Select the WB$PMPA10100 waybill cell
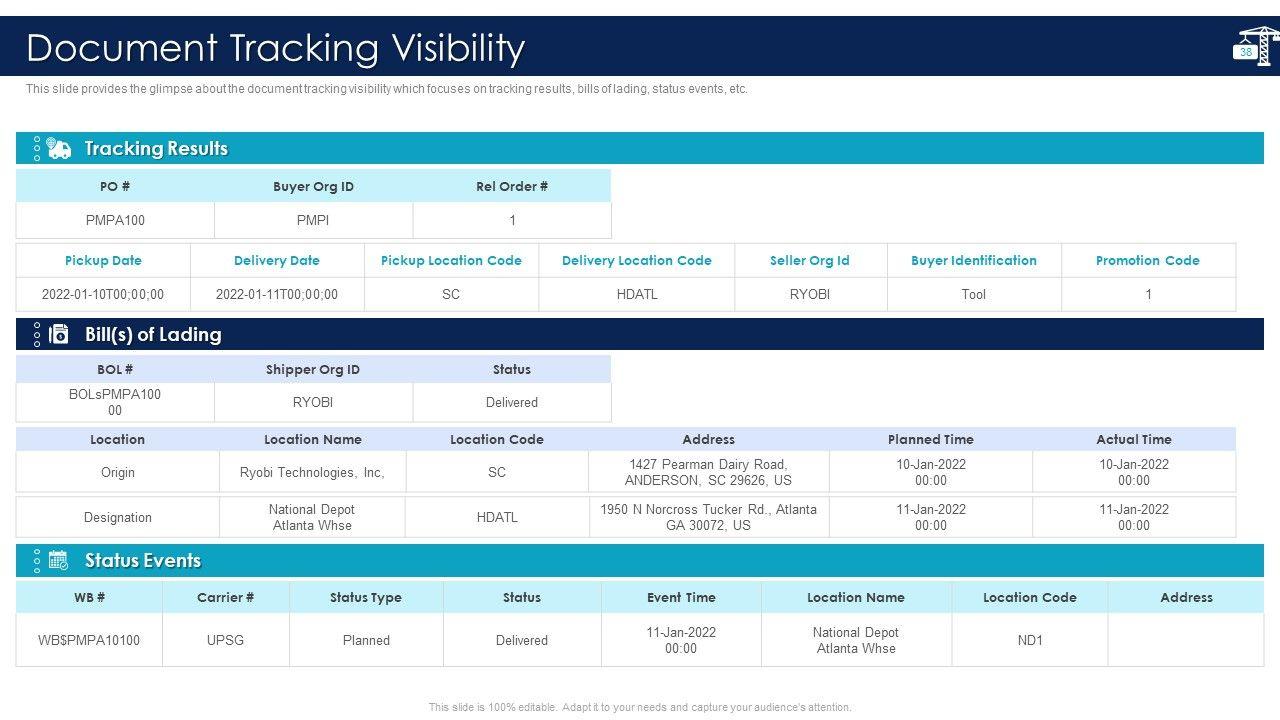Image resolution: width=1280 pixels, height=720 pixels. click(x=89, y=640)
